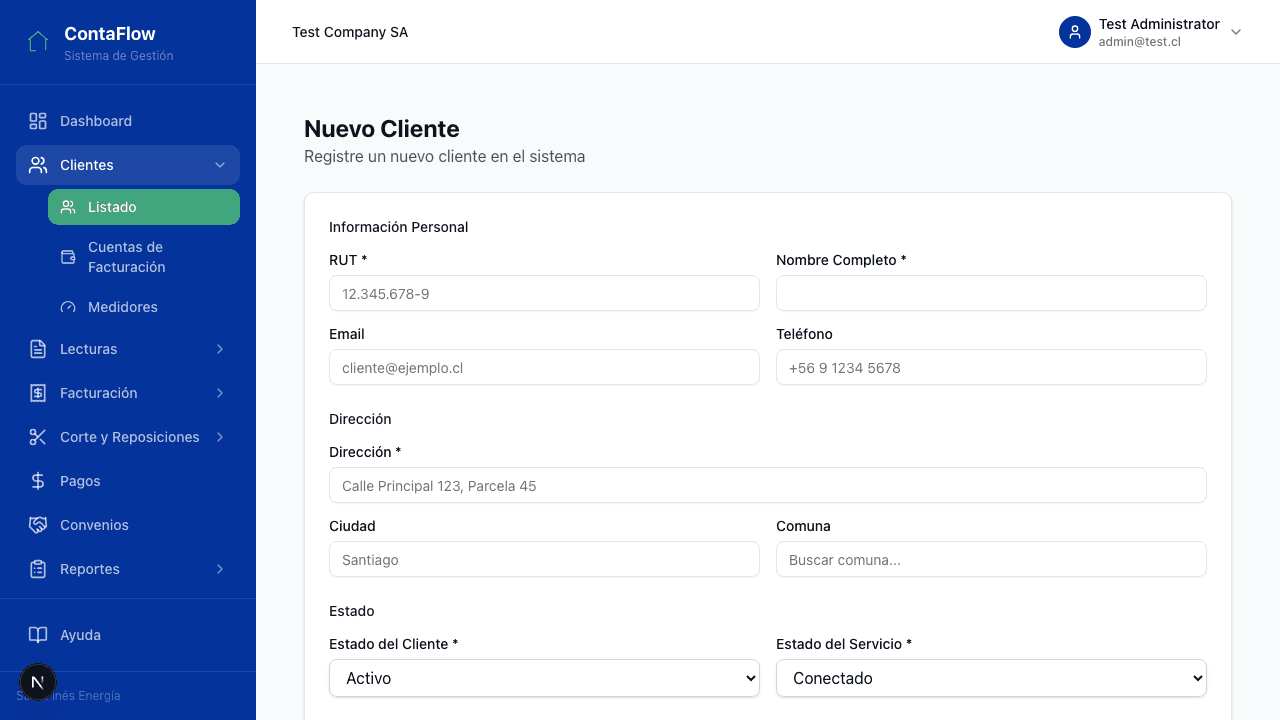This screenshot has width=1280, height=720.
Task: Go to Dashboard in the sidebar
Action: coord(128,121)
